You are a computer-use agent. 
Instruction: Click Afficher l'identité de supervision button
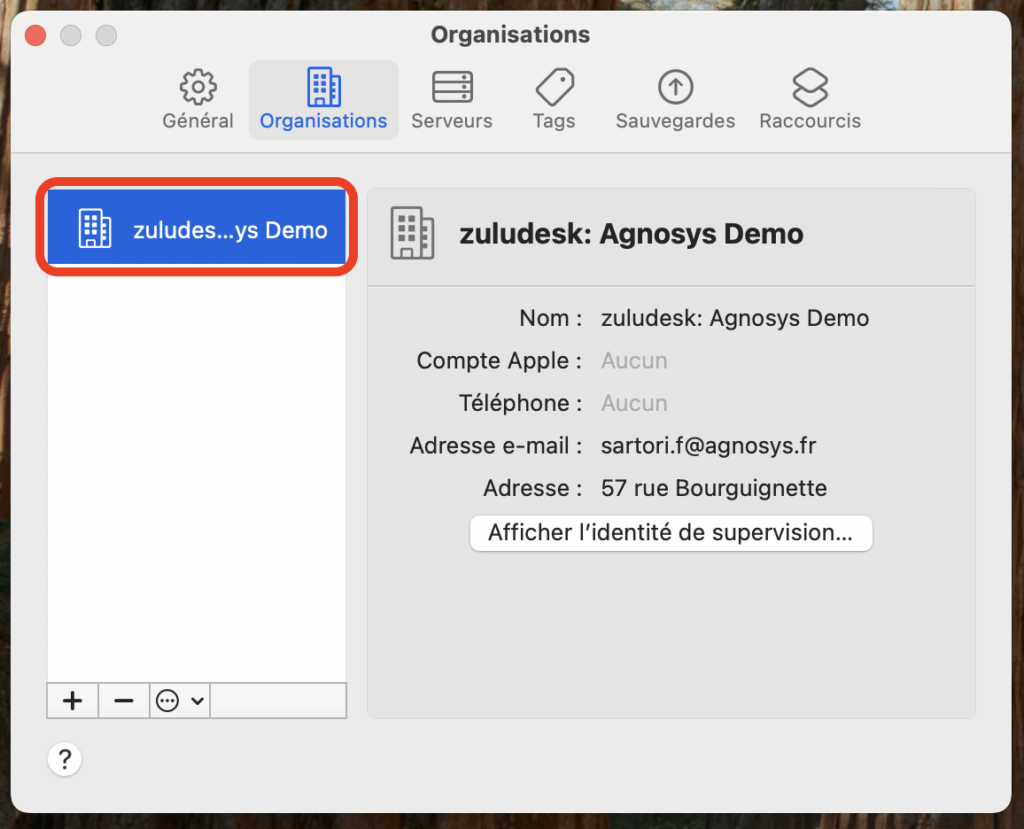(x=671, y=533)
